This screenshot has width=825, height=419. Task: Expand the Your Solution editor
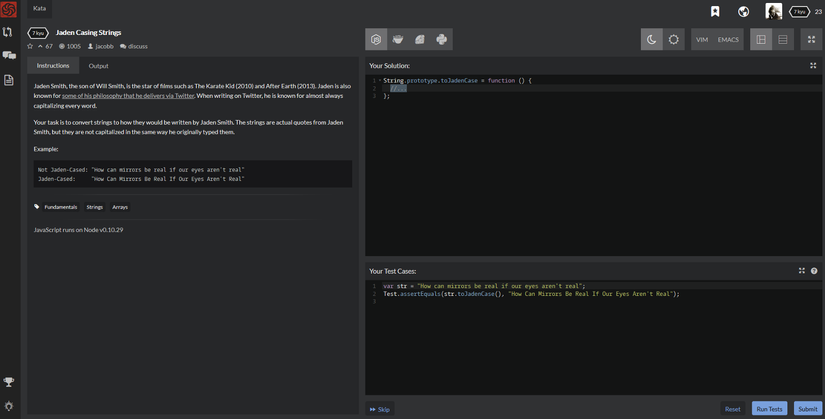coord(813,66)
